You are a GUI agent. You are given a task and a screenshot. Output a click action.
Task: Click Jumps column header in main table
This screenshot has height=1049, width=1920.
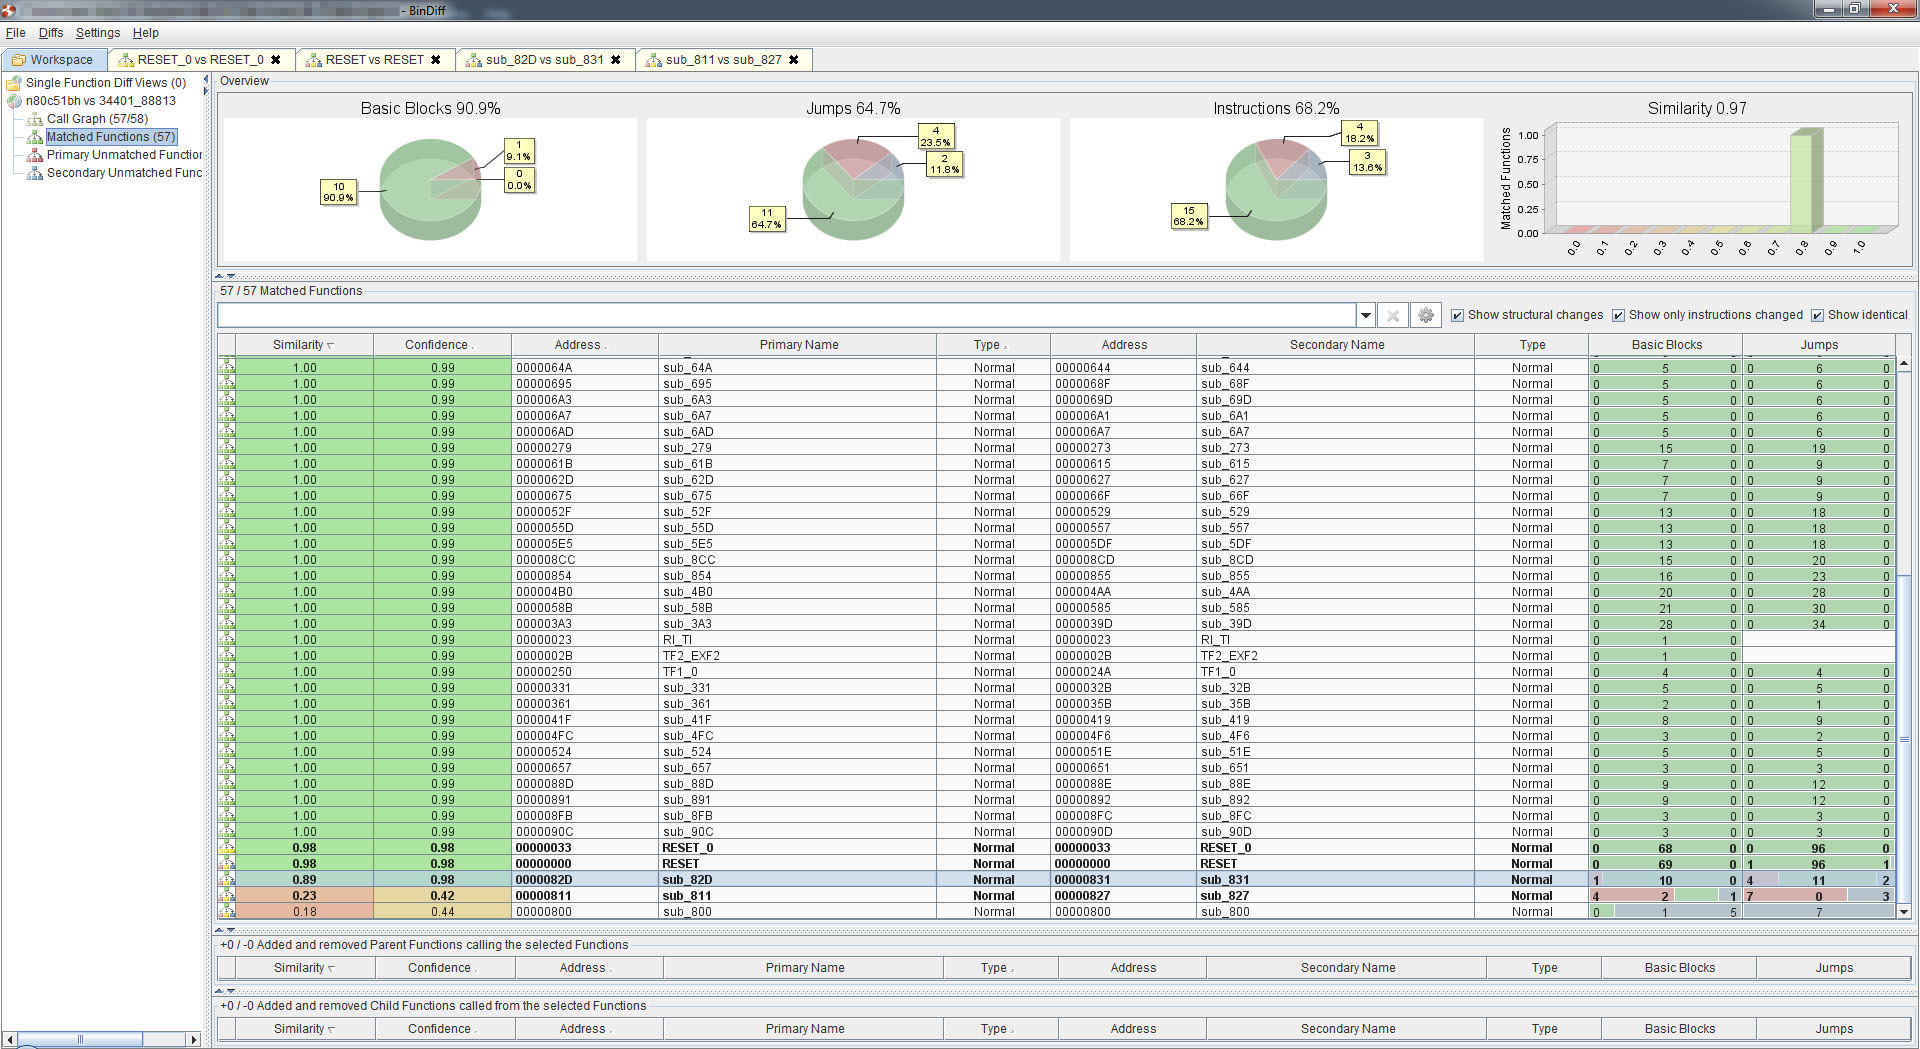tap(1819, 345)
